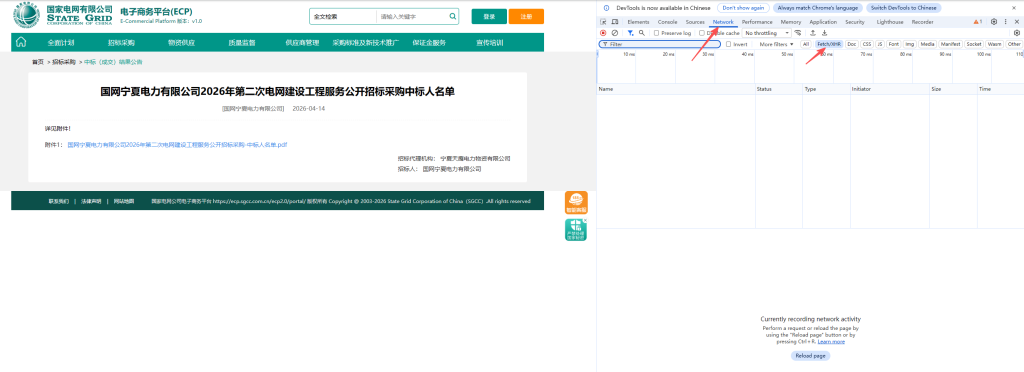Click the green floating icon below customer service
The image size is (1024, 372).
point(576,230)
